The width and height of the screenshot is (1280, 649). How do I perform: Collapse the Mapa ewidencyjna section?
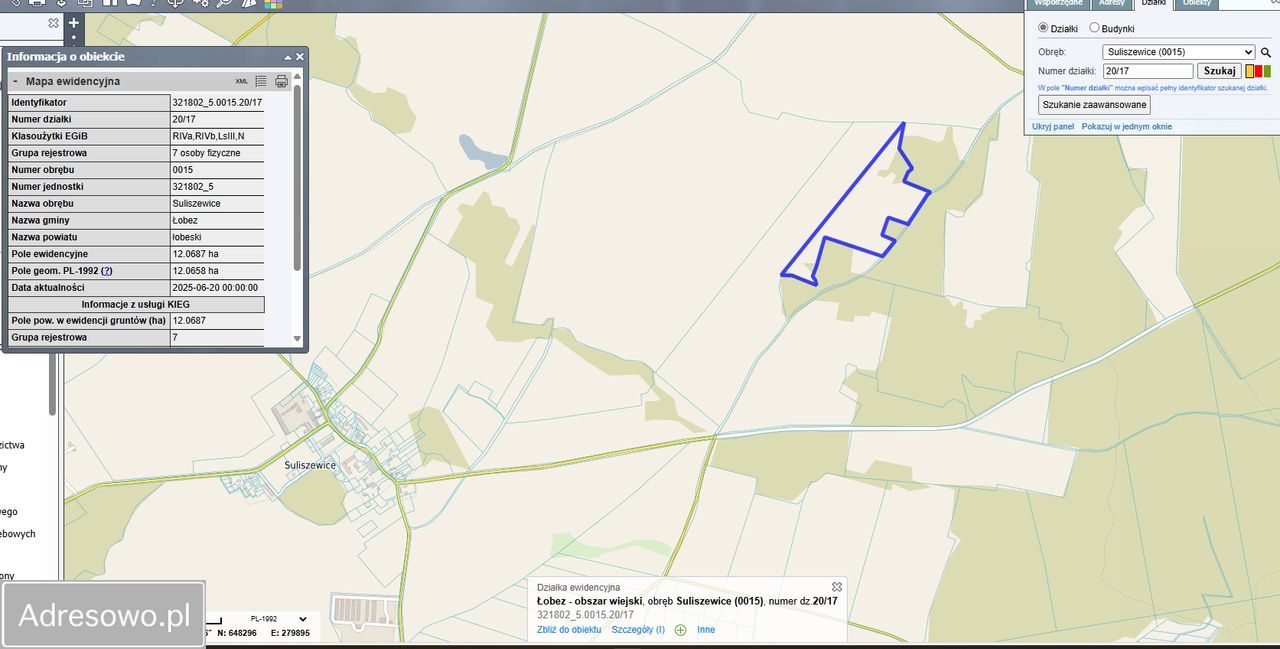click(15, 81)
